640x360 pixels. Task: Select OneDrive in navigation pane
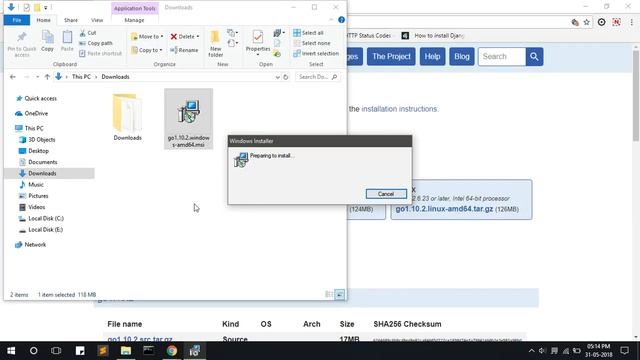coord(36,113)
